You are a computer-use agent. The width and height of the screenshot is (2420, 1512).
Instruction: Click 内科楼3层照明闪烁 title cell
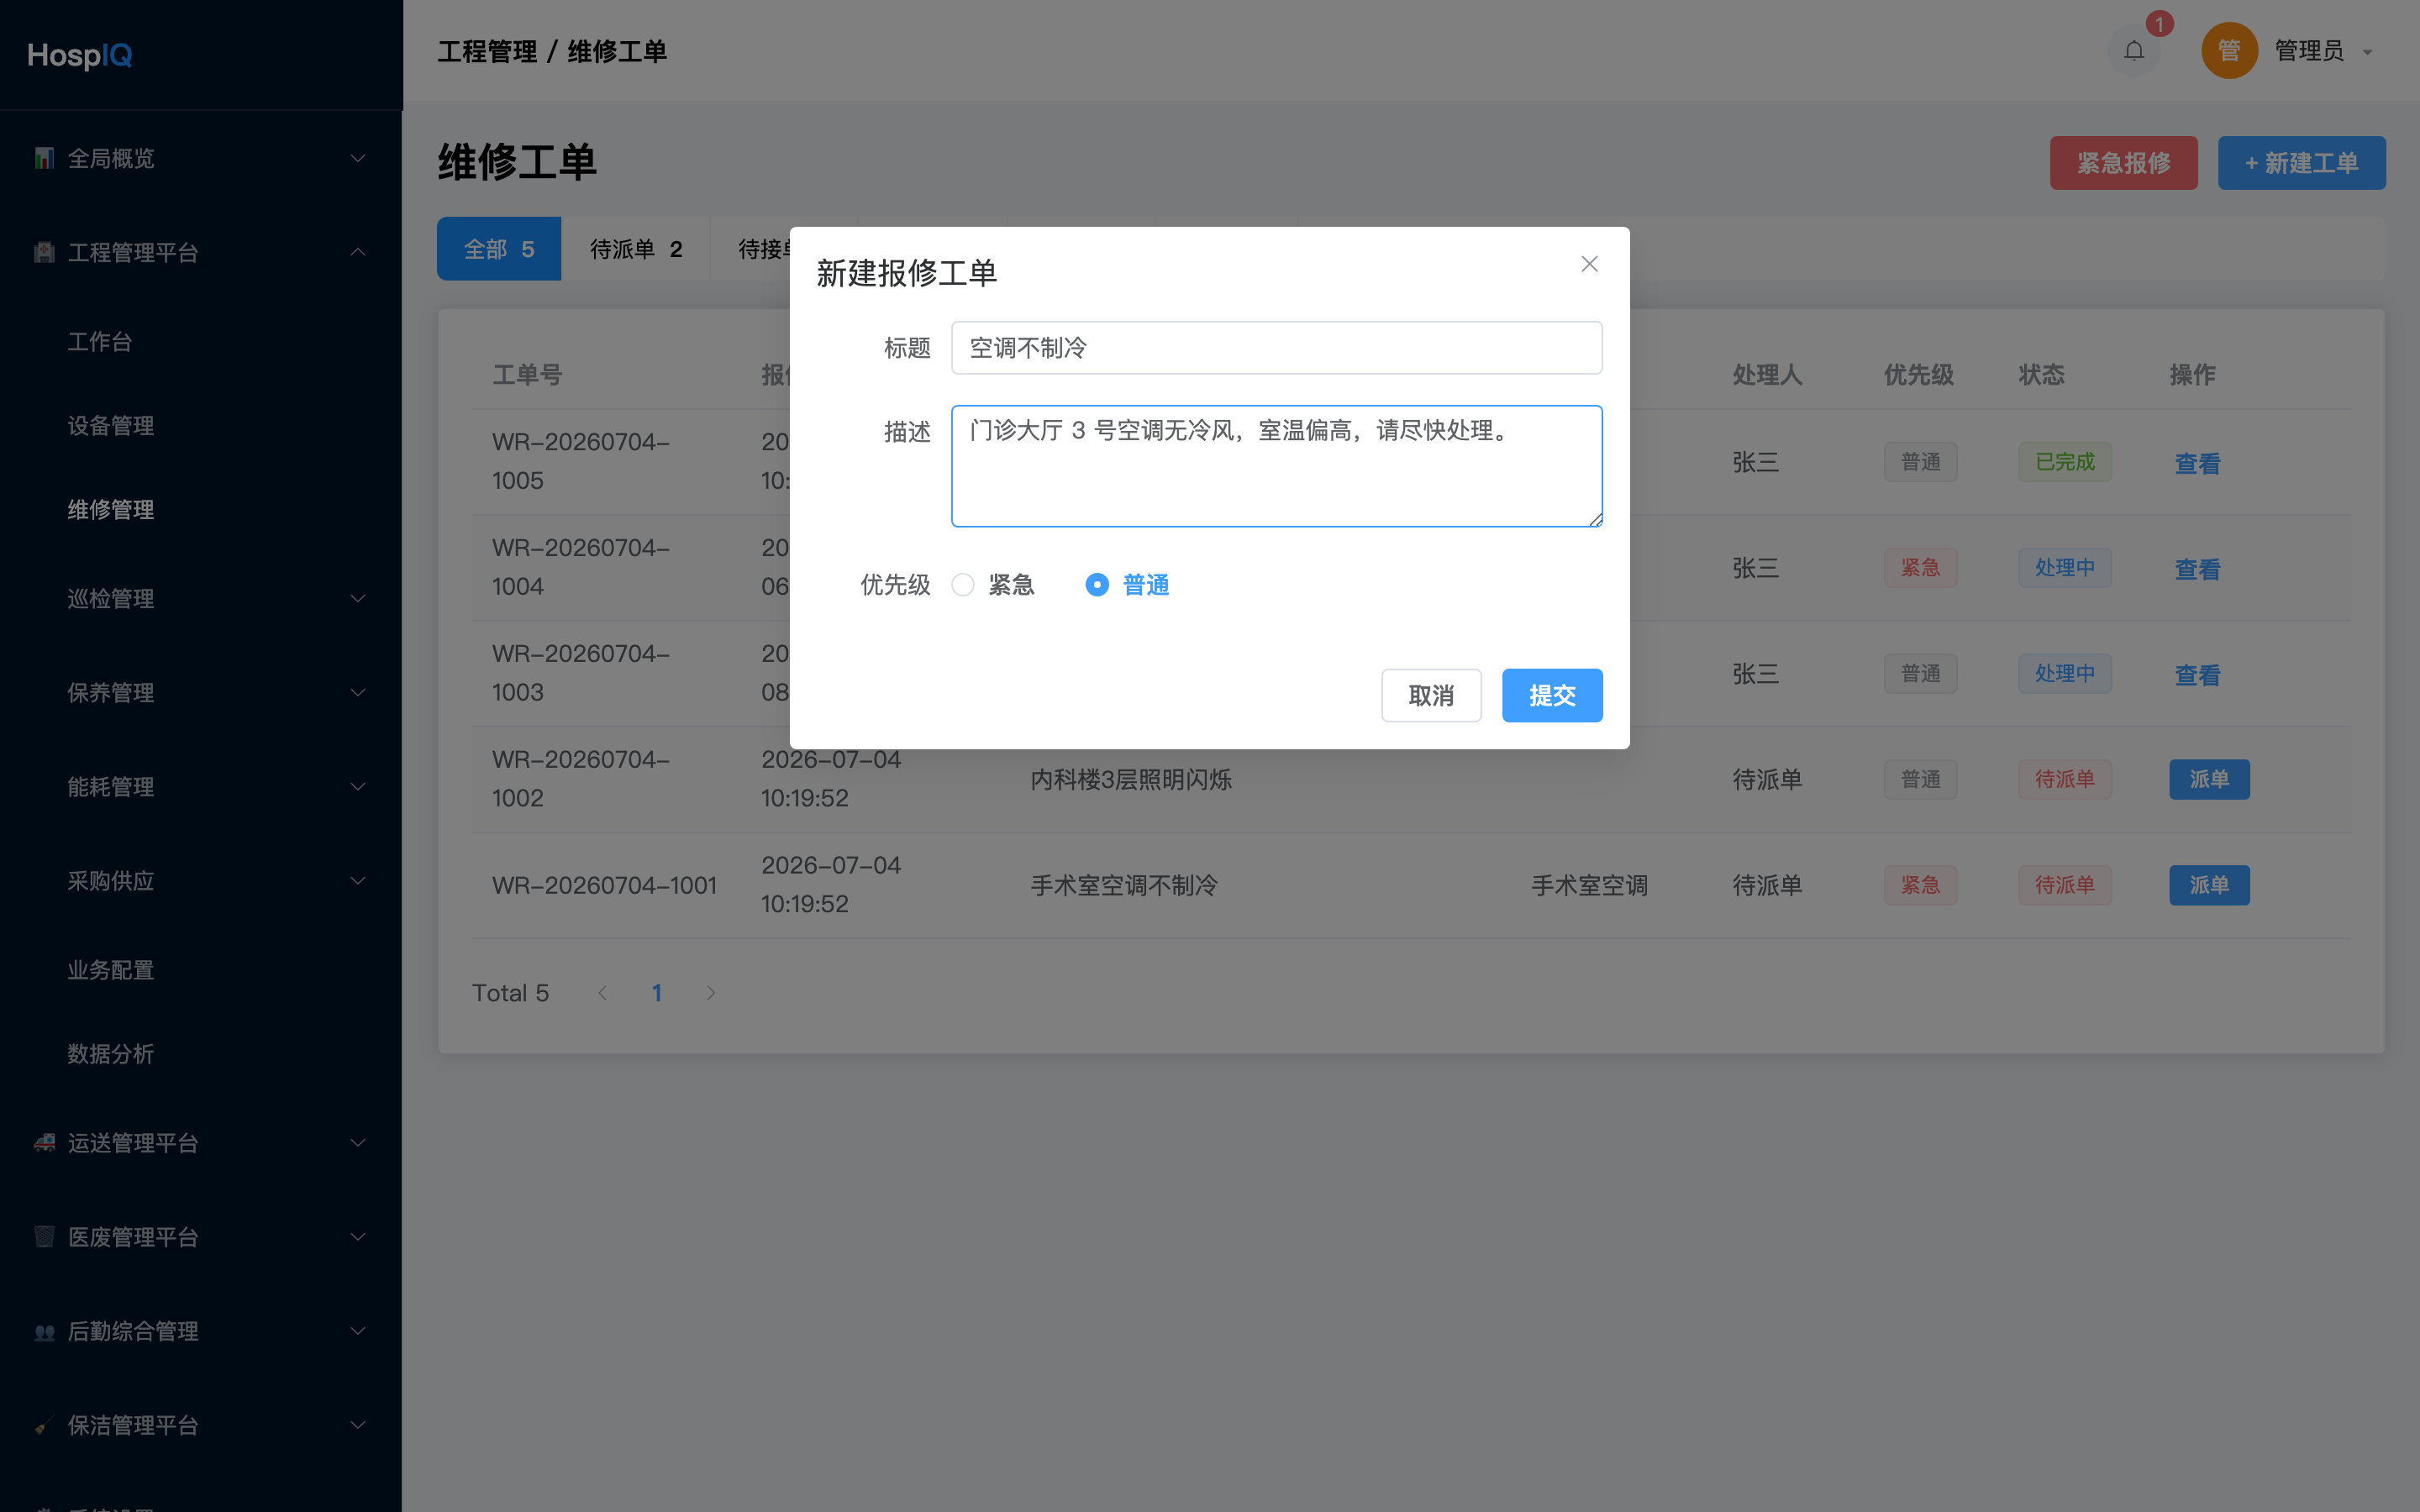(1131, 779)
